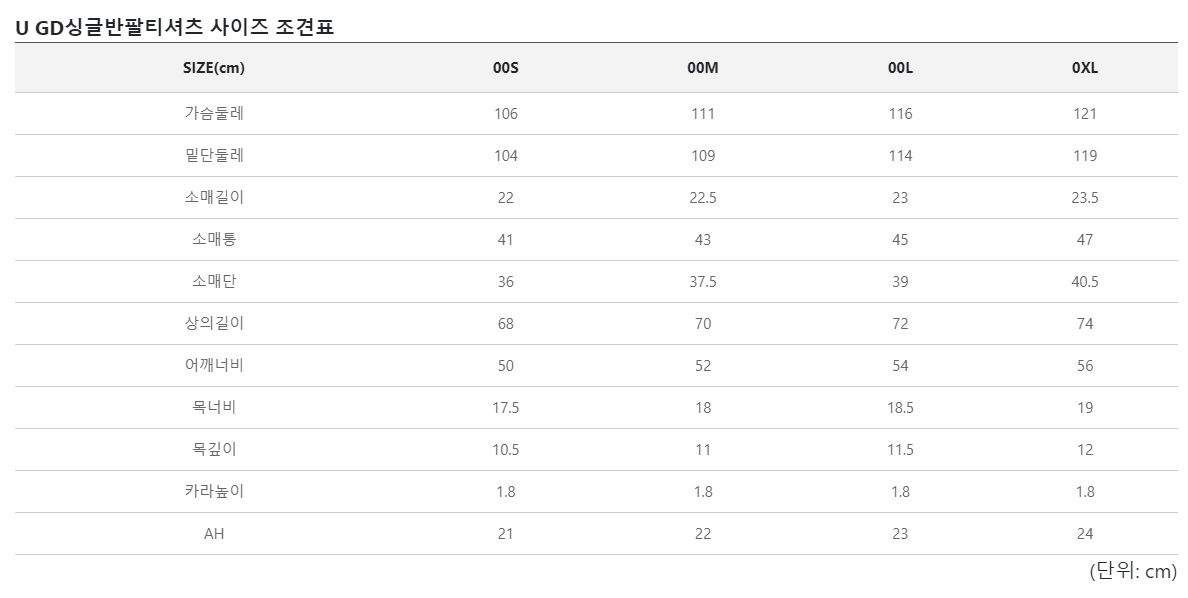This screenshot has height=598, width=1188.
Task: Click the 어깨너비 row label
Action: tap(214, 365)
